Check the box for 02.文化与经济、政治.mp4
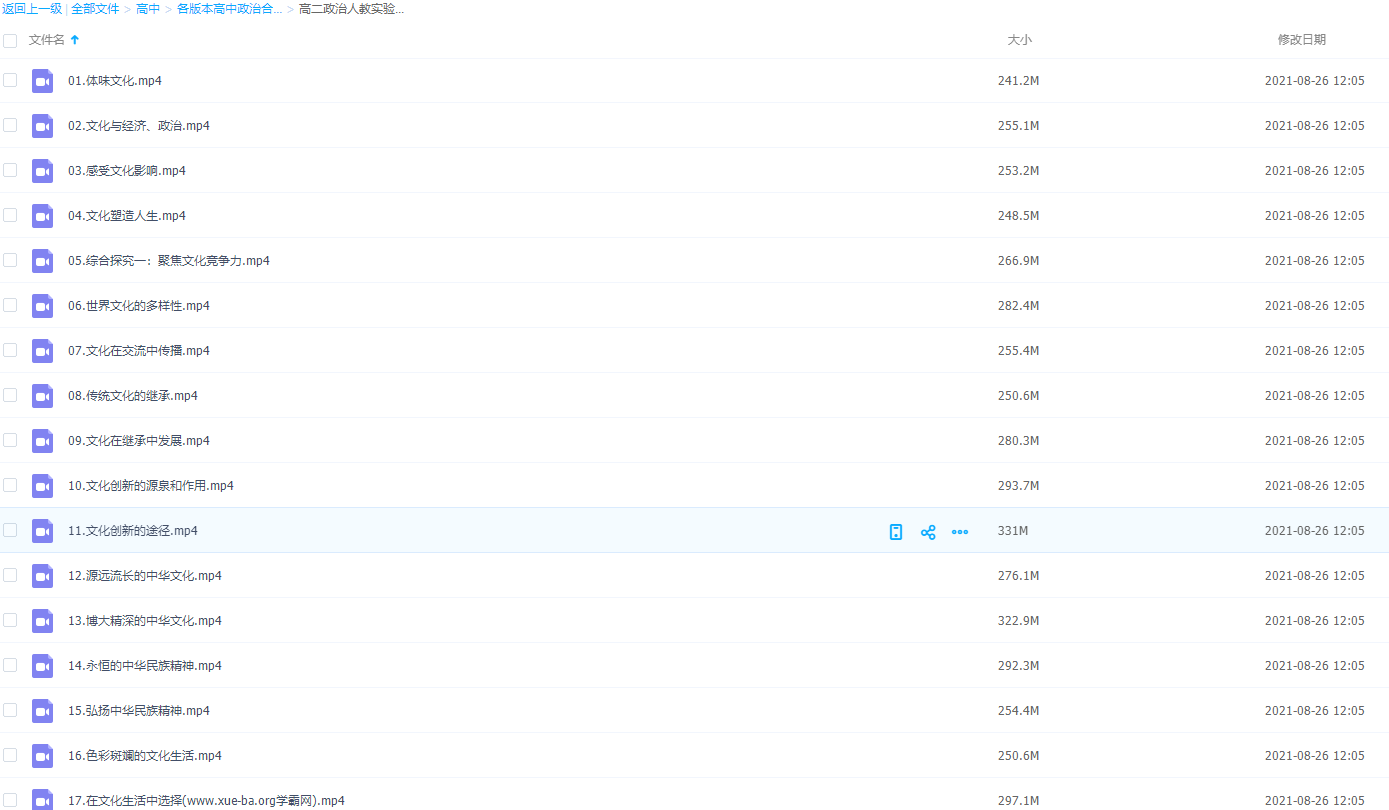 tap(10, 125)
